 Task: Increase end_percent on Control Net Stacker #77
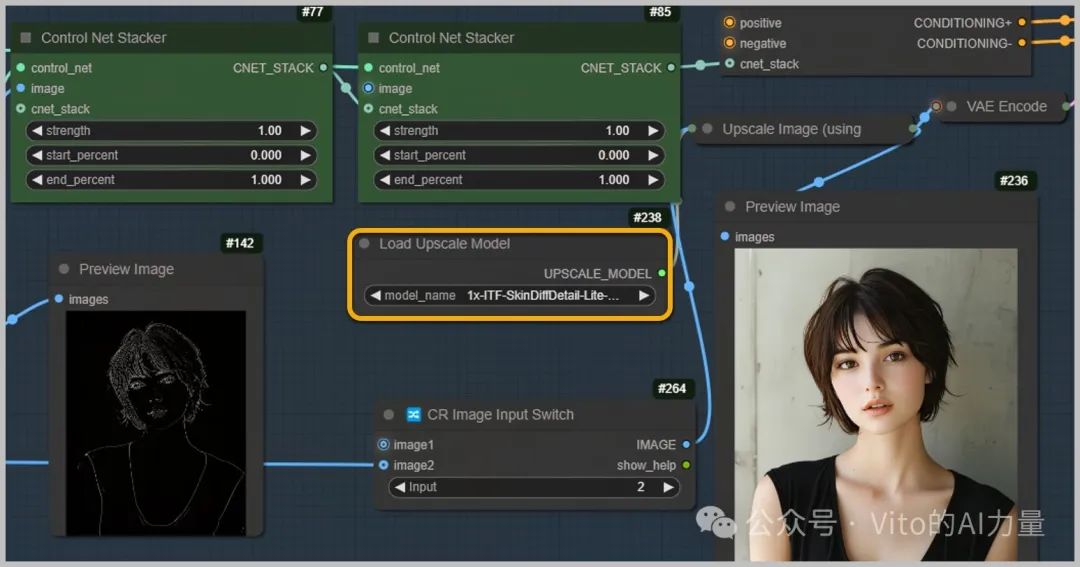coord(305,180)
